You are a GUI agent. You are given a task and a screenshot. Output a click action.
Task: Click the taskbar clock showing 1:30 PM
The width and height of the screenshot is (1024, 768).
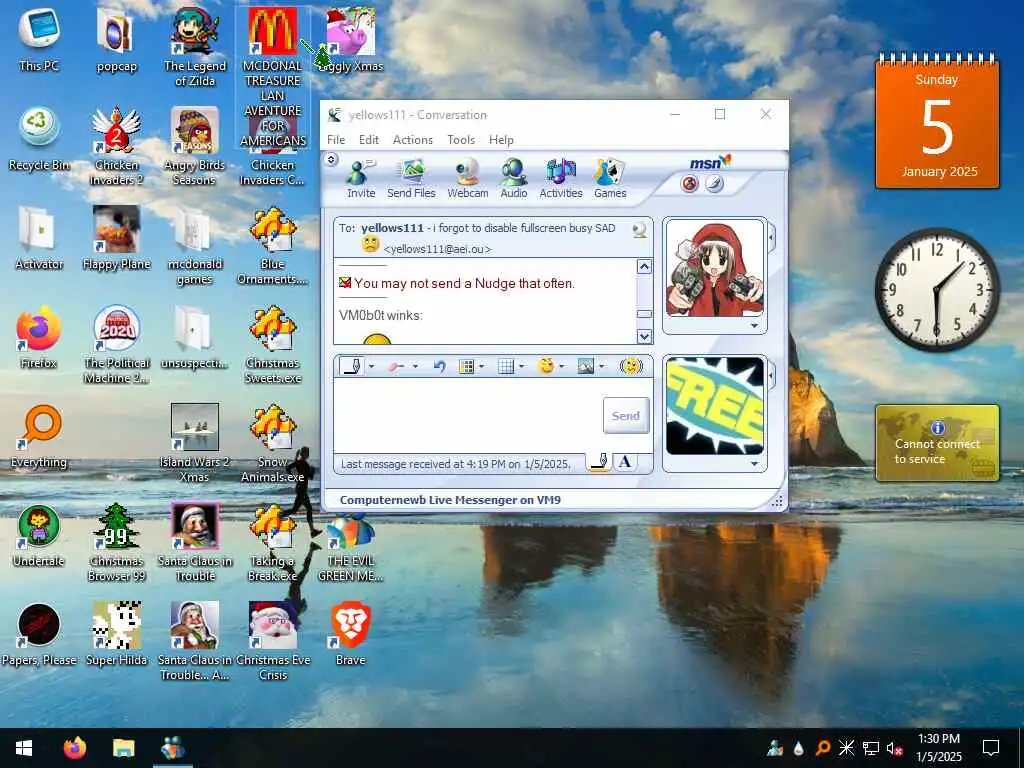click(938, 748)
